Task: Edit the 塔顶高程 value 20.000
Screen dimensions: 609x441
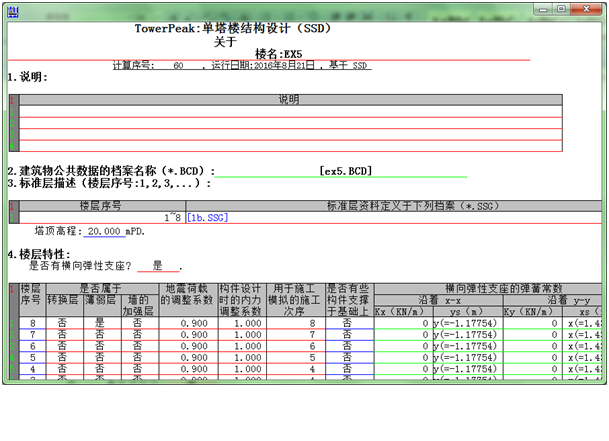Action: tap(104, 232)
